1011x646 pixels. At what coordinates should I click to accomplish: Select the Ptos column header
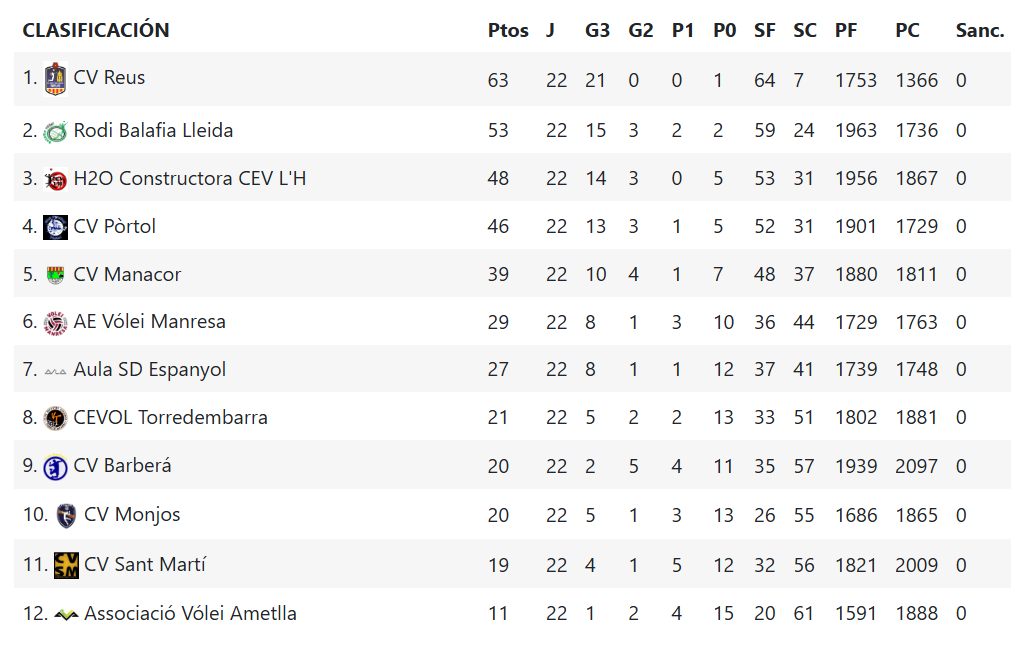coord(508,30)
